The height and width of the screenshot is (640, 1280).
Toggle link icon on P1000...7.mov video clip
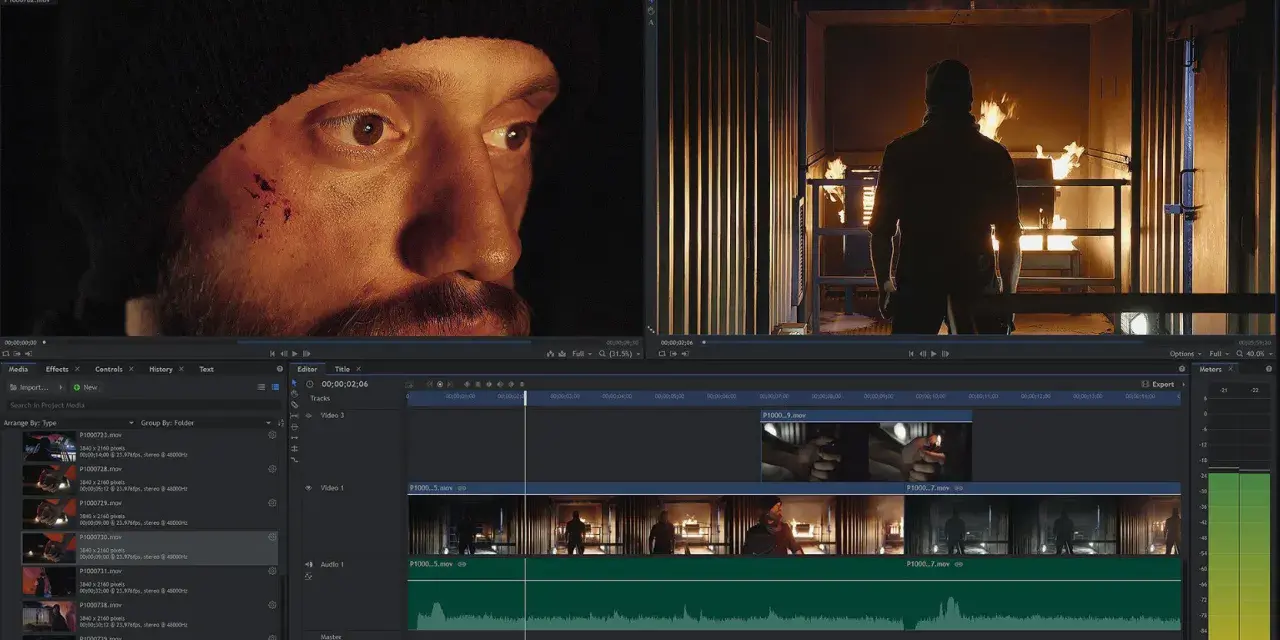958,488
